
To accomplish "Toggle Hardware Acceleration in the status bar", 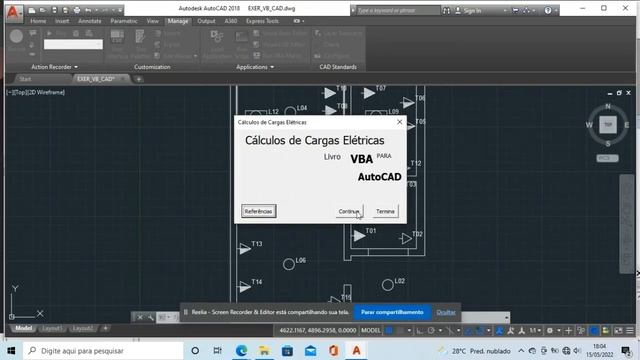I will (x=594, y=331).
